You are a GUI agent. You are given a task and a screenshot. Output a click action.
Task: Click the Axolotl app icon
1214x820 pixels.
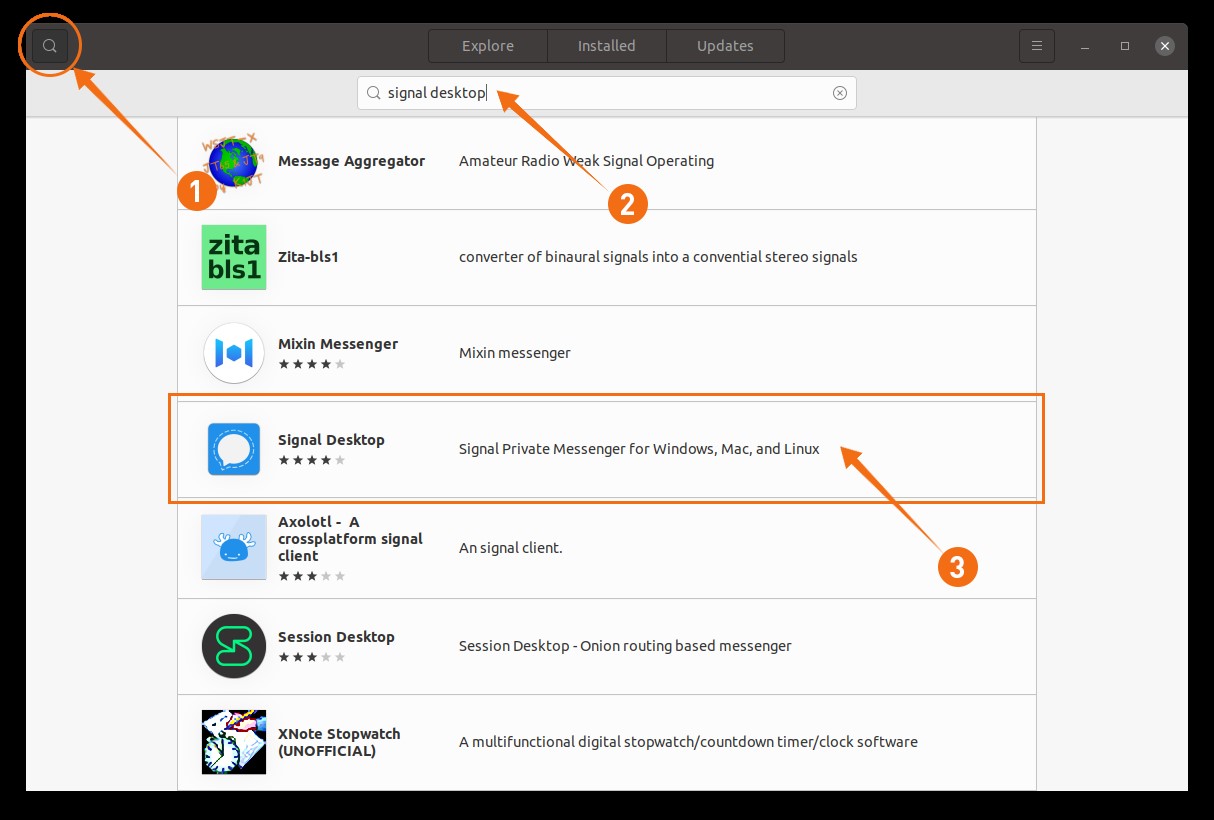234,547
